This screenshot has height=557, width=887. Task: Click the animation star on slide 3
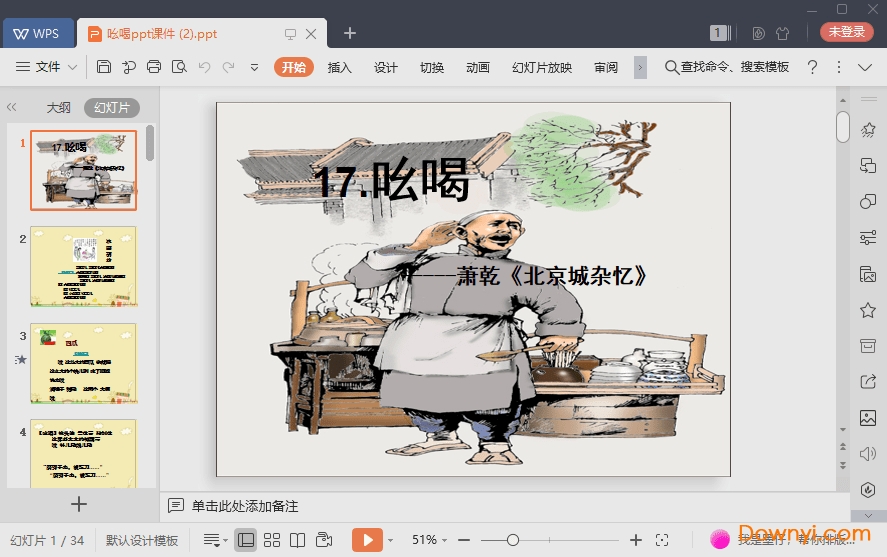tap(21, 360)
